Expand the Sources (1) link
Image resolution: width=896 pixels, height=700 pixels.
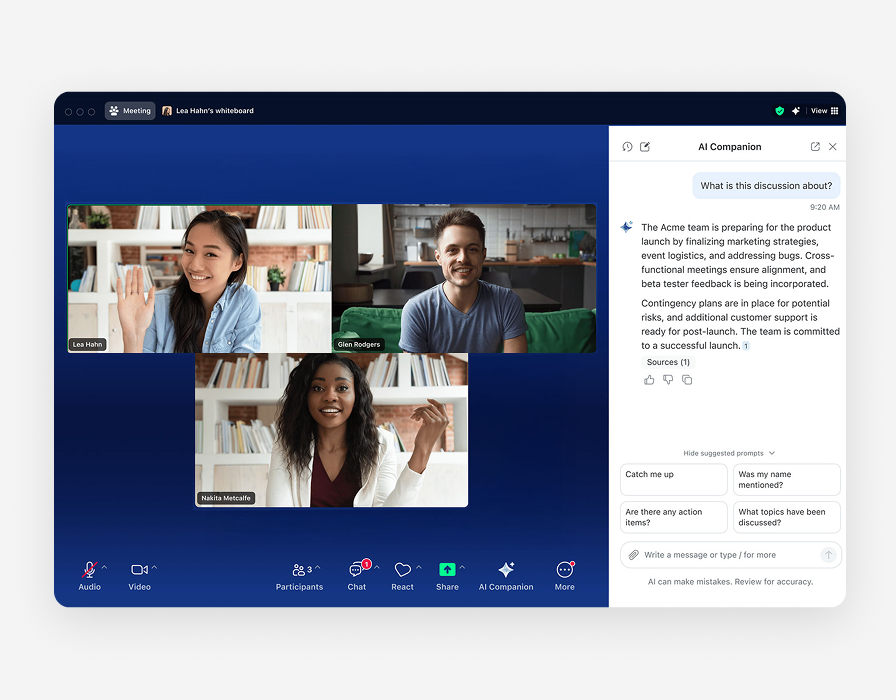click(668, 362)
